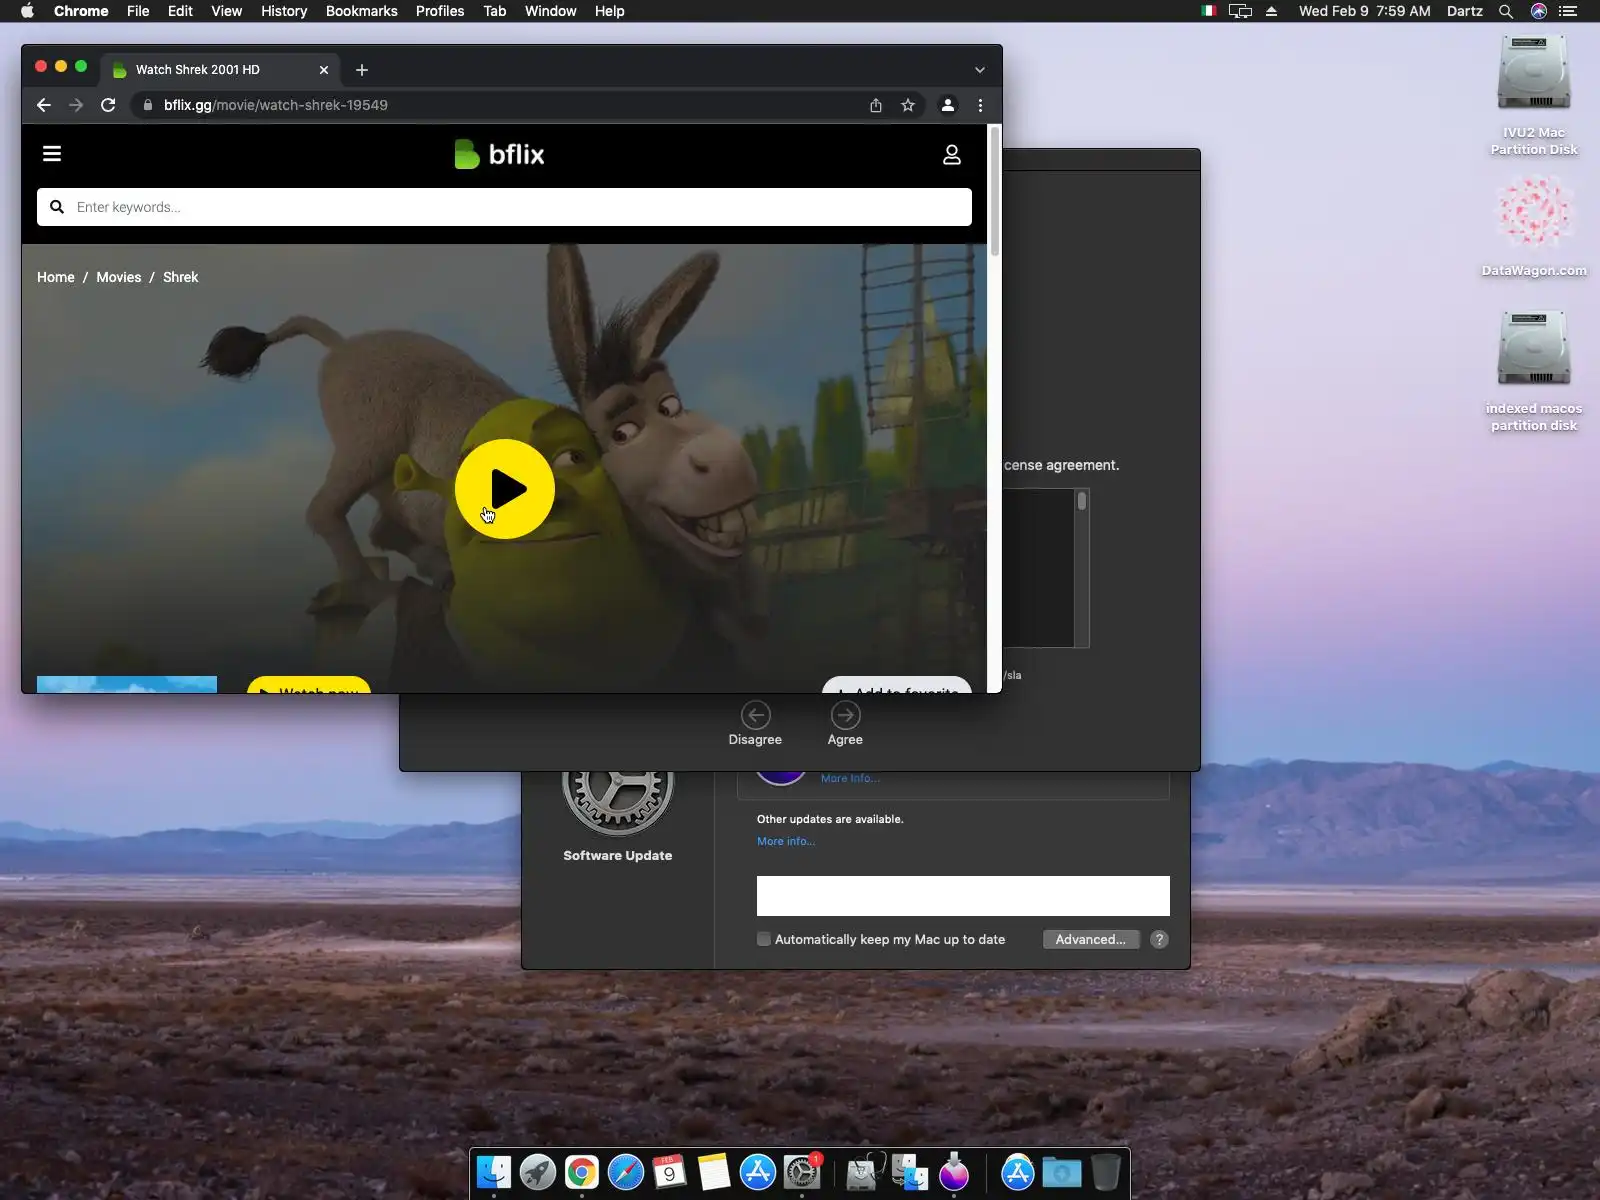Click the eject icon in menu bar
This screenshot has height=1200, width=1600.
click(x=1272, y=11)
